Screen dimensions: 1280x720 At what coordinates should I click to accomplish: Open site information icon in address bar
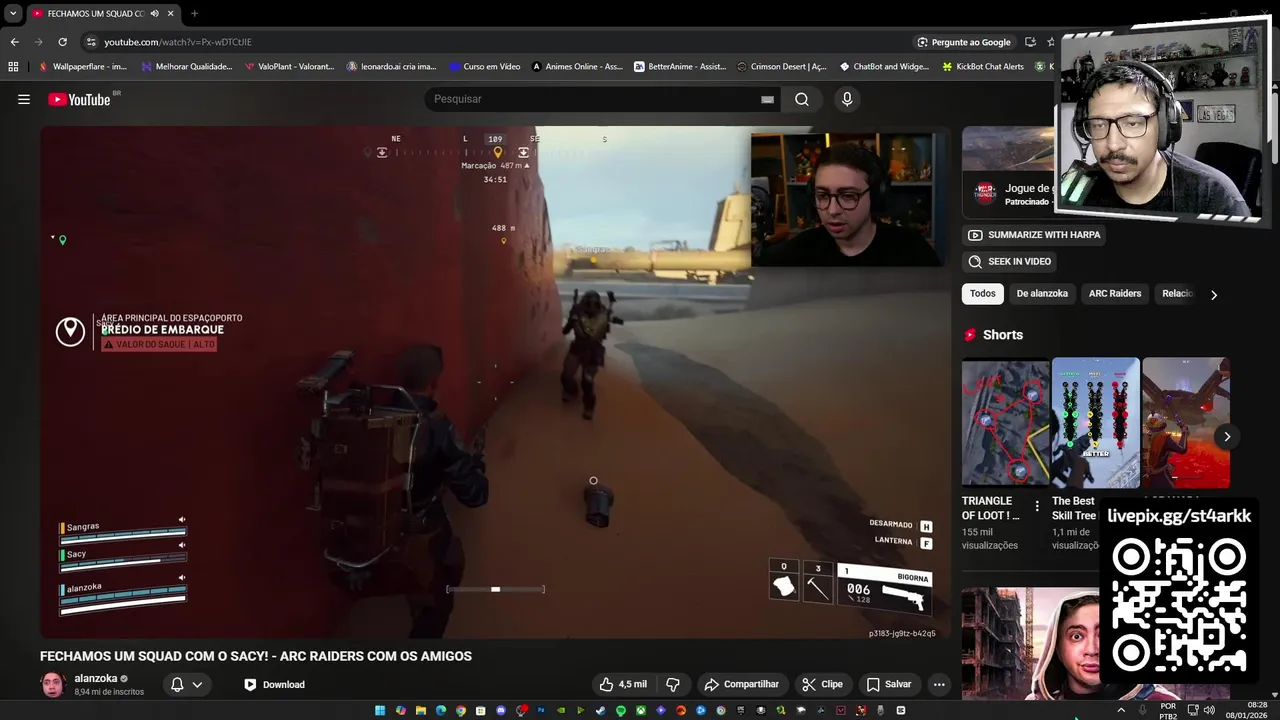91,42
